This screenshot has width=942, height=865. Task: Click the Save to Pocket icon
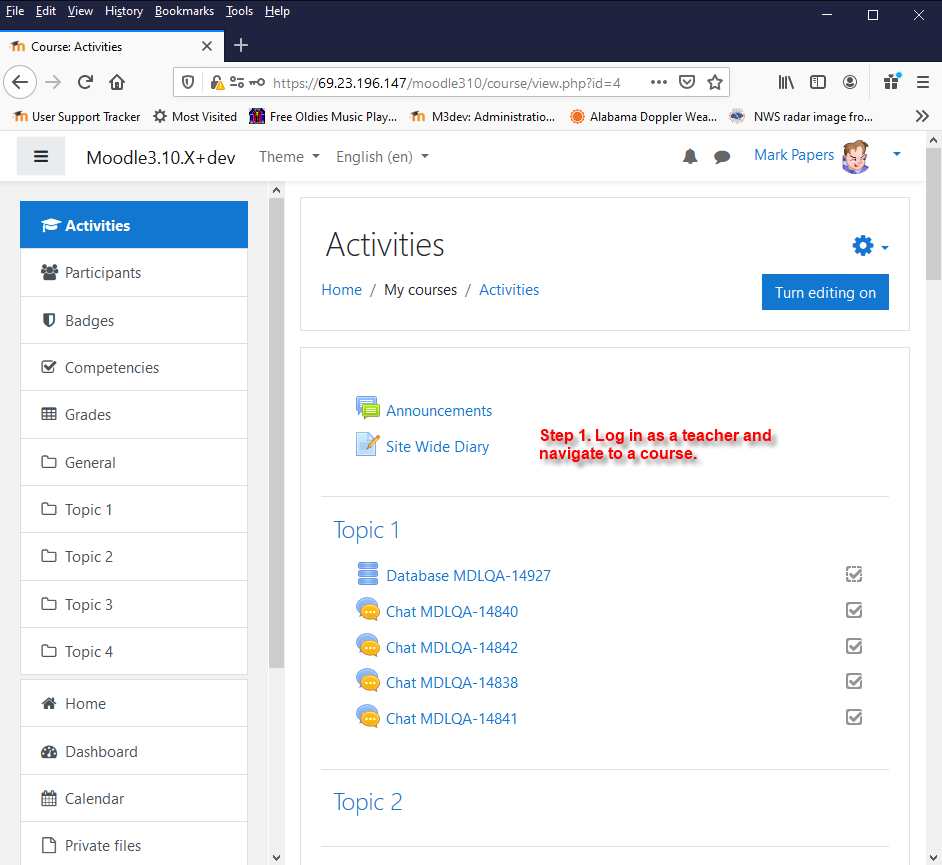tap(687, 82)
